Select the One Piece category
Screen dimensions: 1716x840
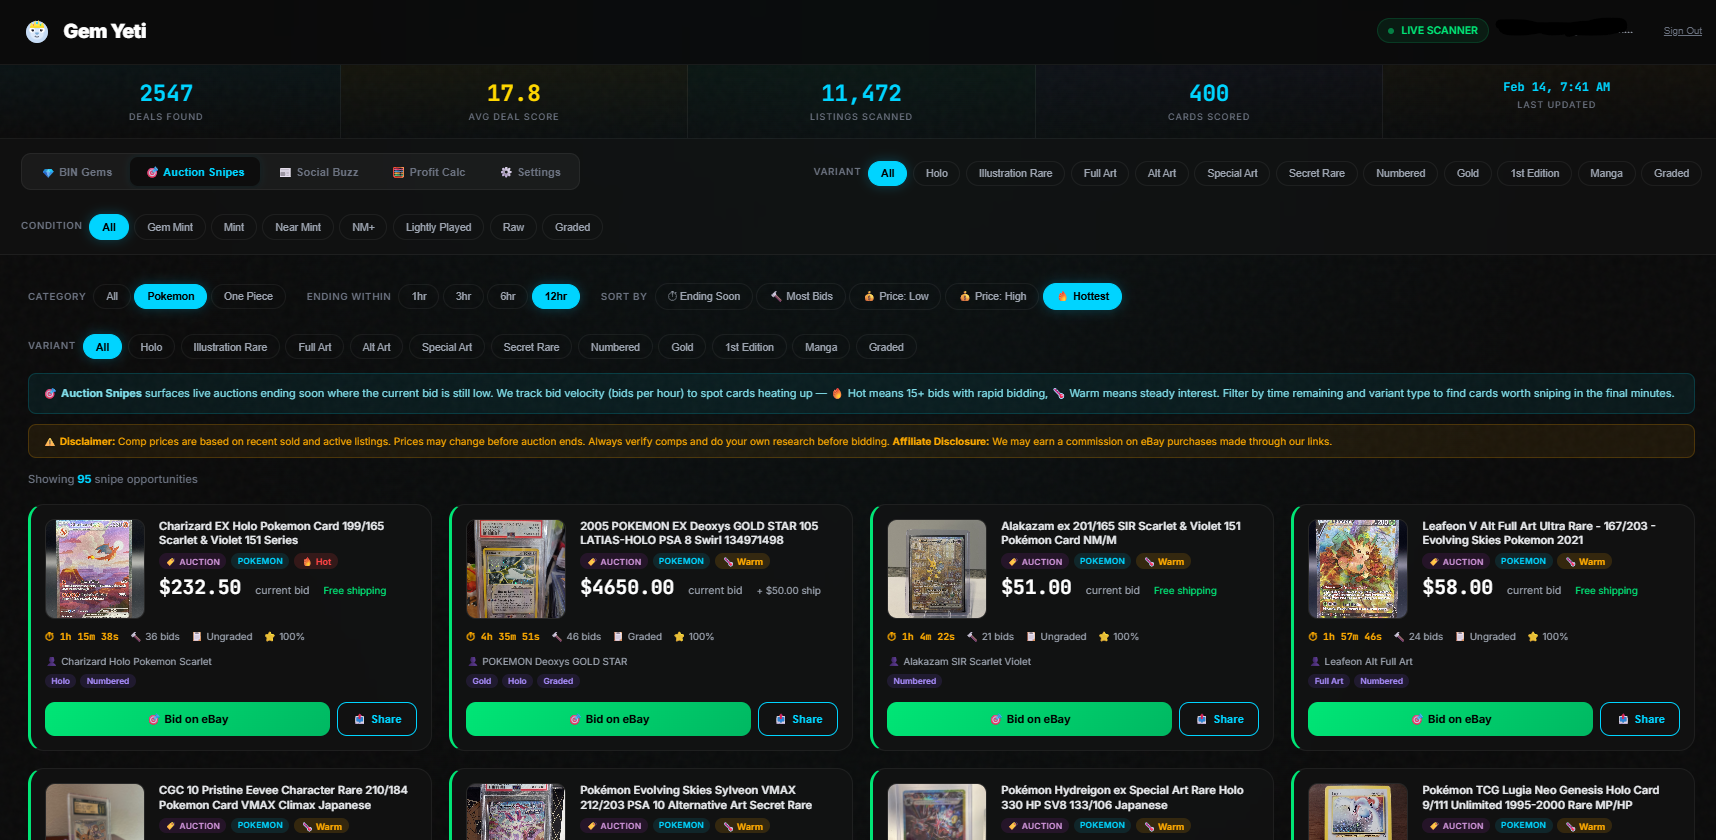[x=248, y=296]
